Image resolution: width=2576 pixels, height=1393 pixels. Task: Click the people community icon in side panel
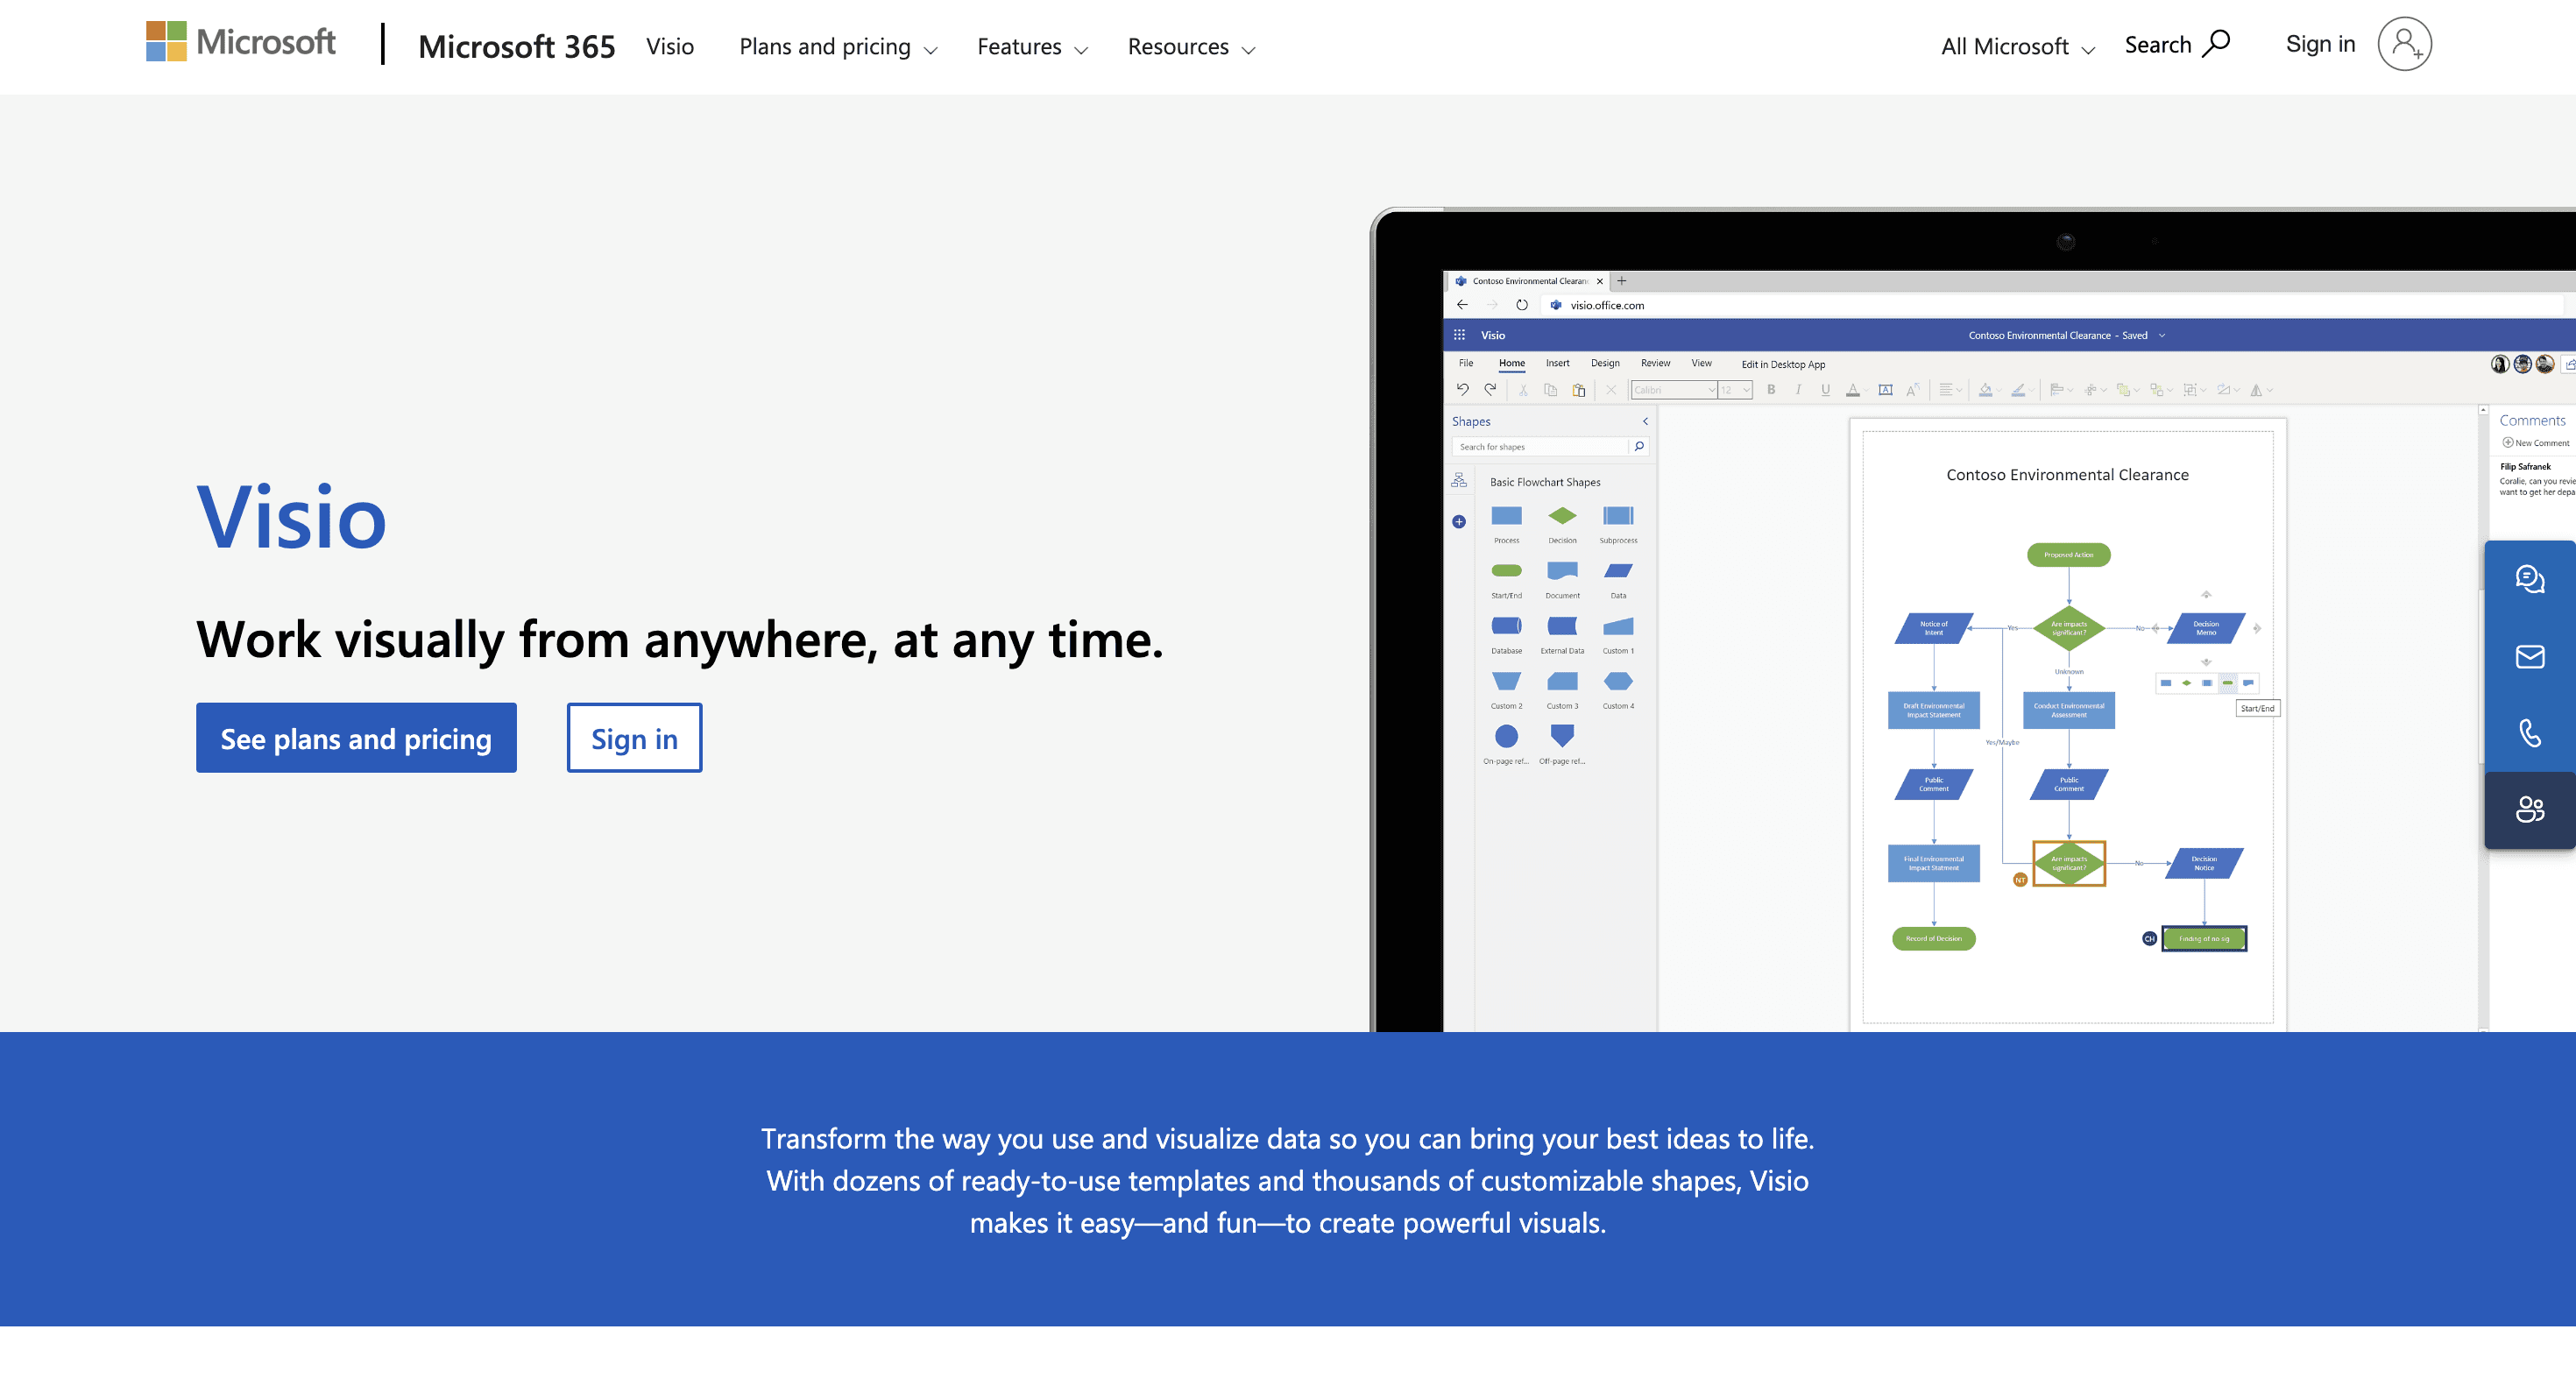[2530, 810]
